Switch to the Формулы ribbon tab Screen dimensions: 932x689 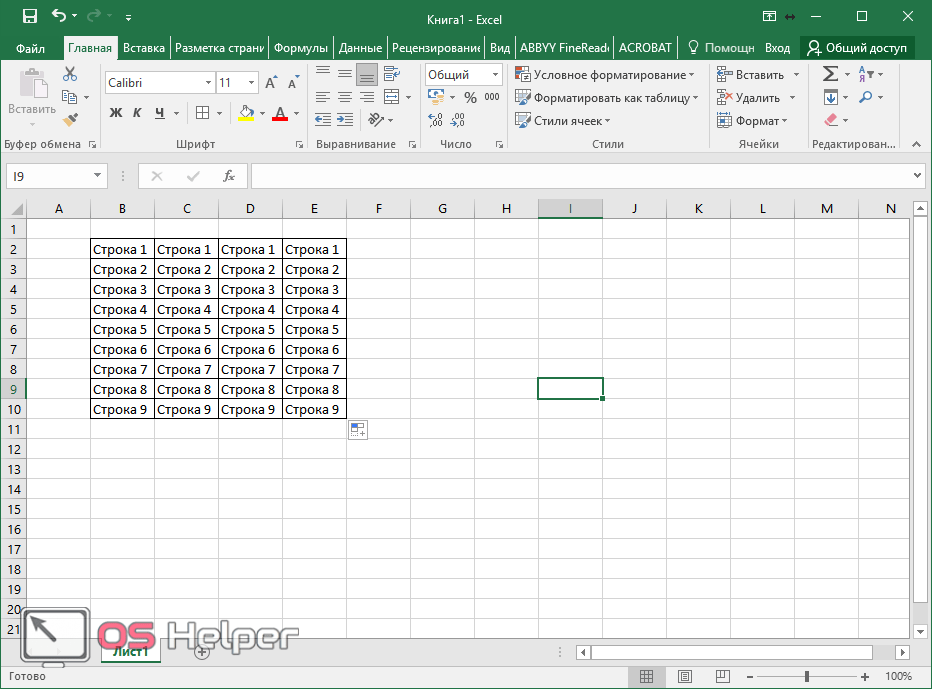click(x=301, y=47)
